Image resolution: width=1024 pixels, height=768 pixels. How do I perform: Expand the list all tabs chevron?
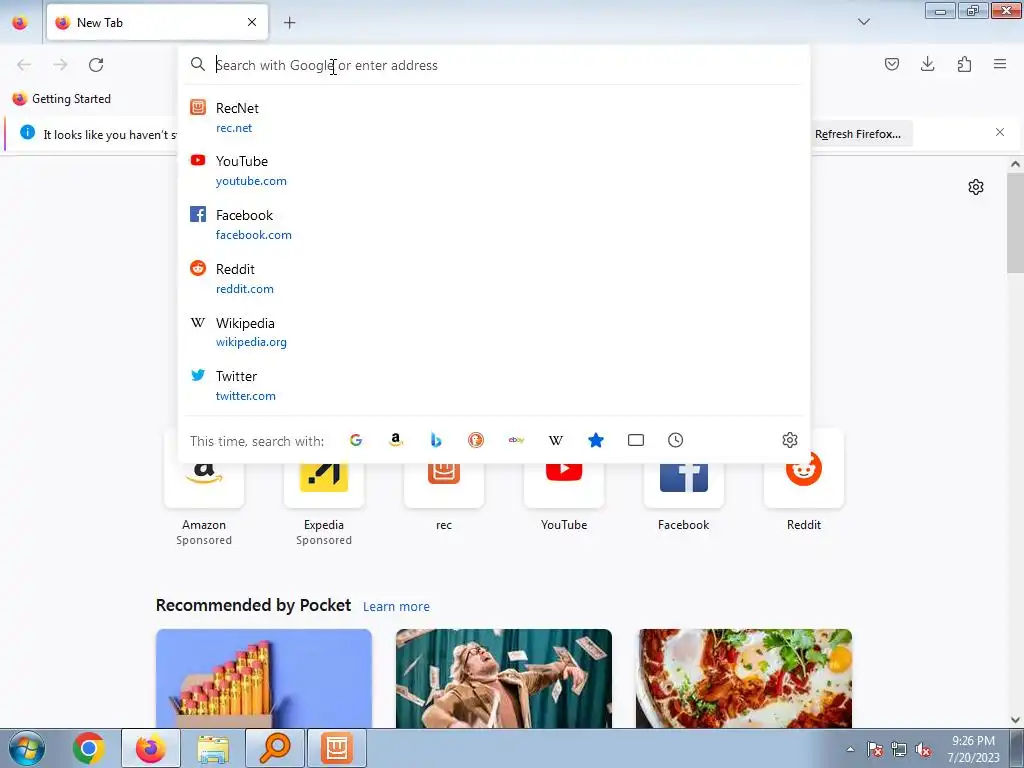(x=863, y=22)
